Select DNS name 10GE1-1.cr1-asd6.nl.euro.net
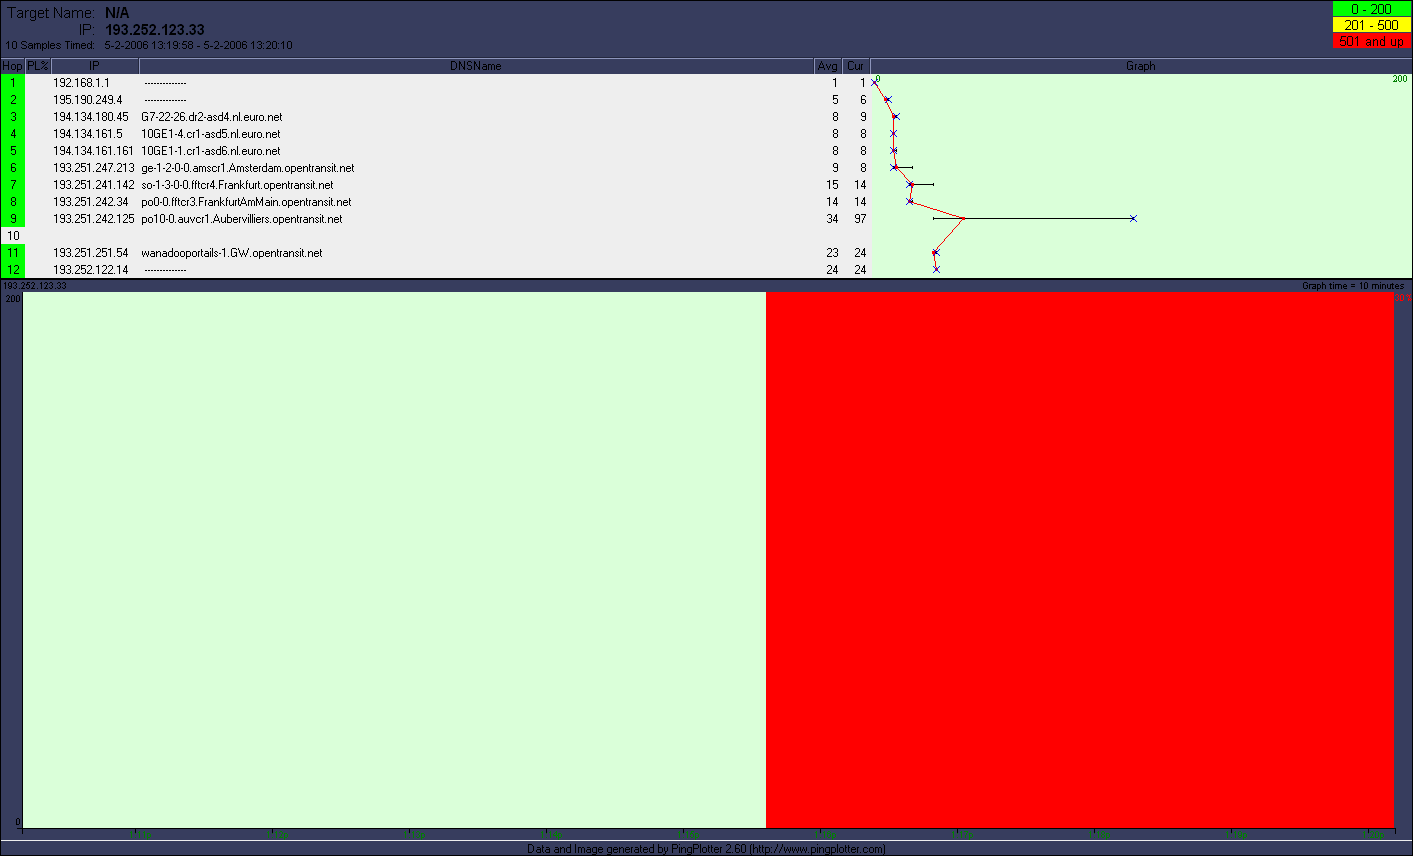The height and width of the screenshot is (856, 1413). point(211,151)
